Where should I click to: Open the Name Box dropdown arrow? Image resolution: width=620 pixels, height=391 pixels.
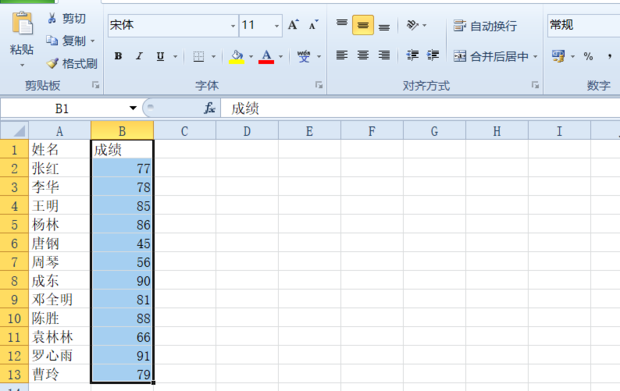tap(133, 108)
